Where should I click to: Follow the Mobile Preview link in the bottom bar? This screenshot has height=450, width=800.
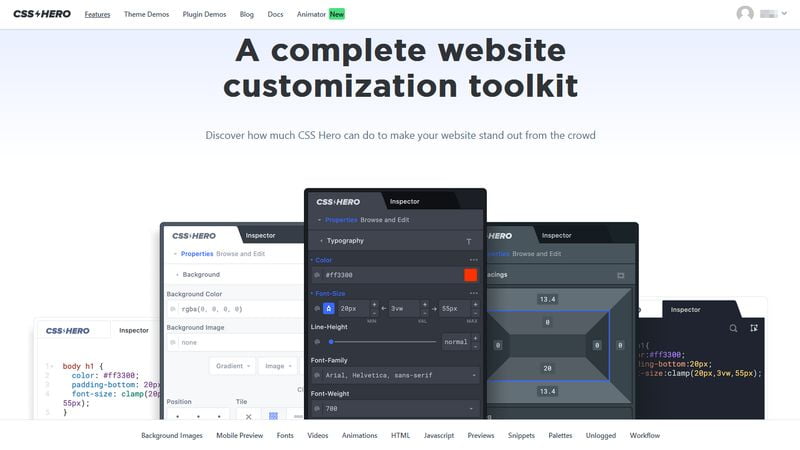tap(239, 435)
